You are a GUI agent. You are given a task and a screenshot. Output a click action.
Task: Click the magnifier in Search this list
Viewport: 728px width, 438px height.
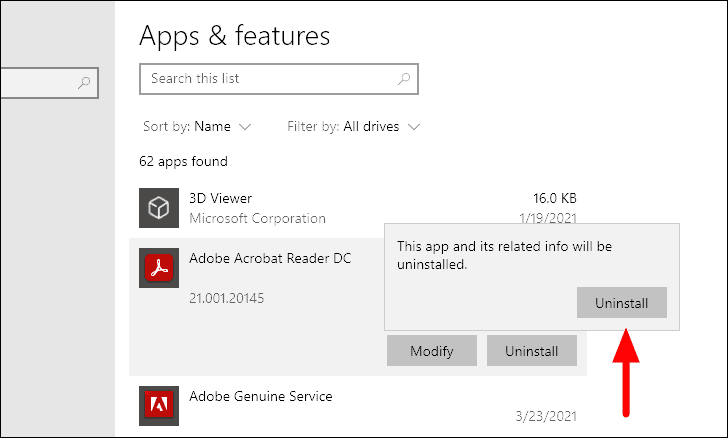pos(404,79)
